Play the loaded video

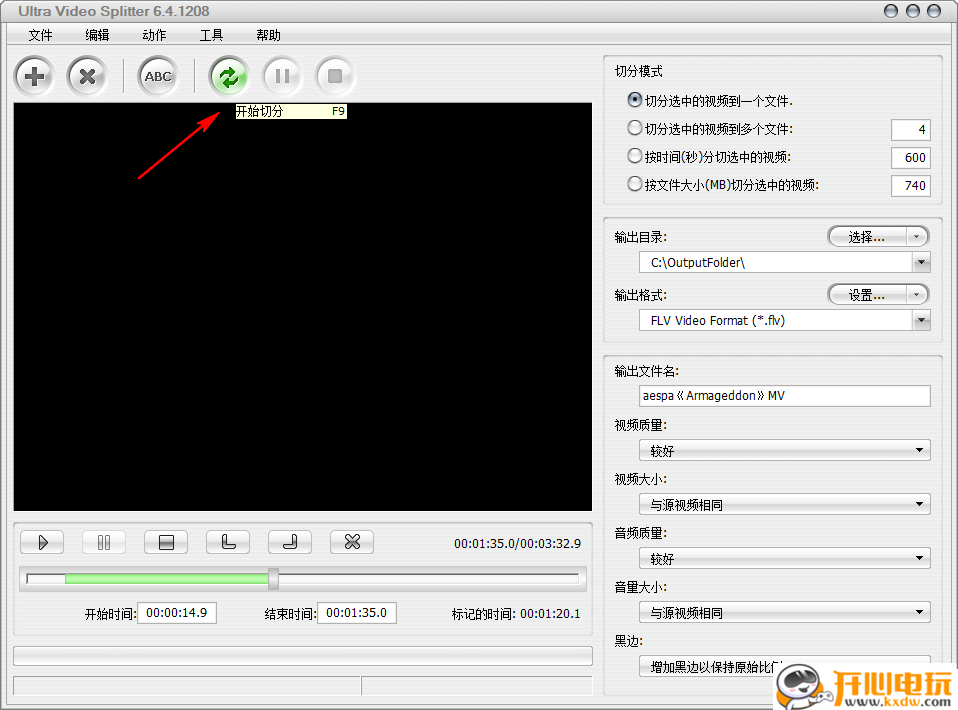pyautogui.click(x=42, y=542)
